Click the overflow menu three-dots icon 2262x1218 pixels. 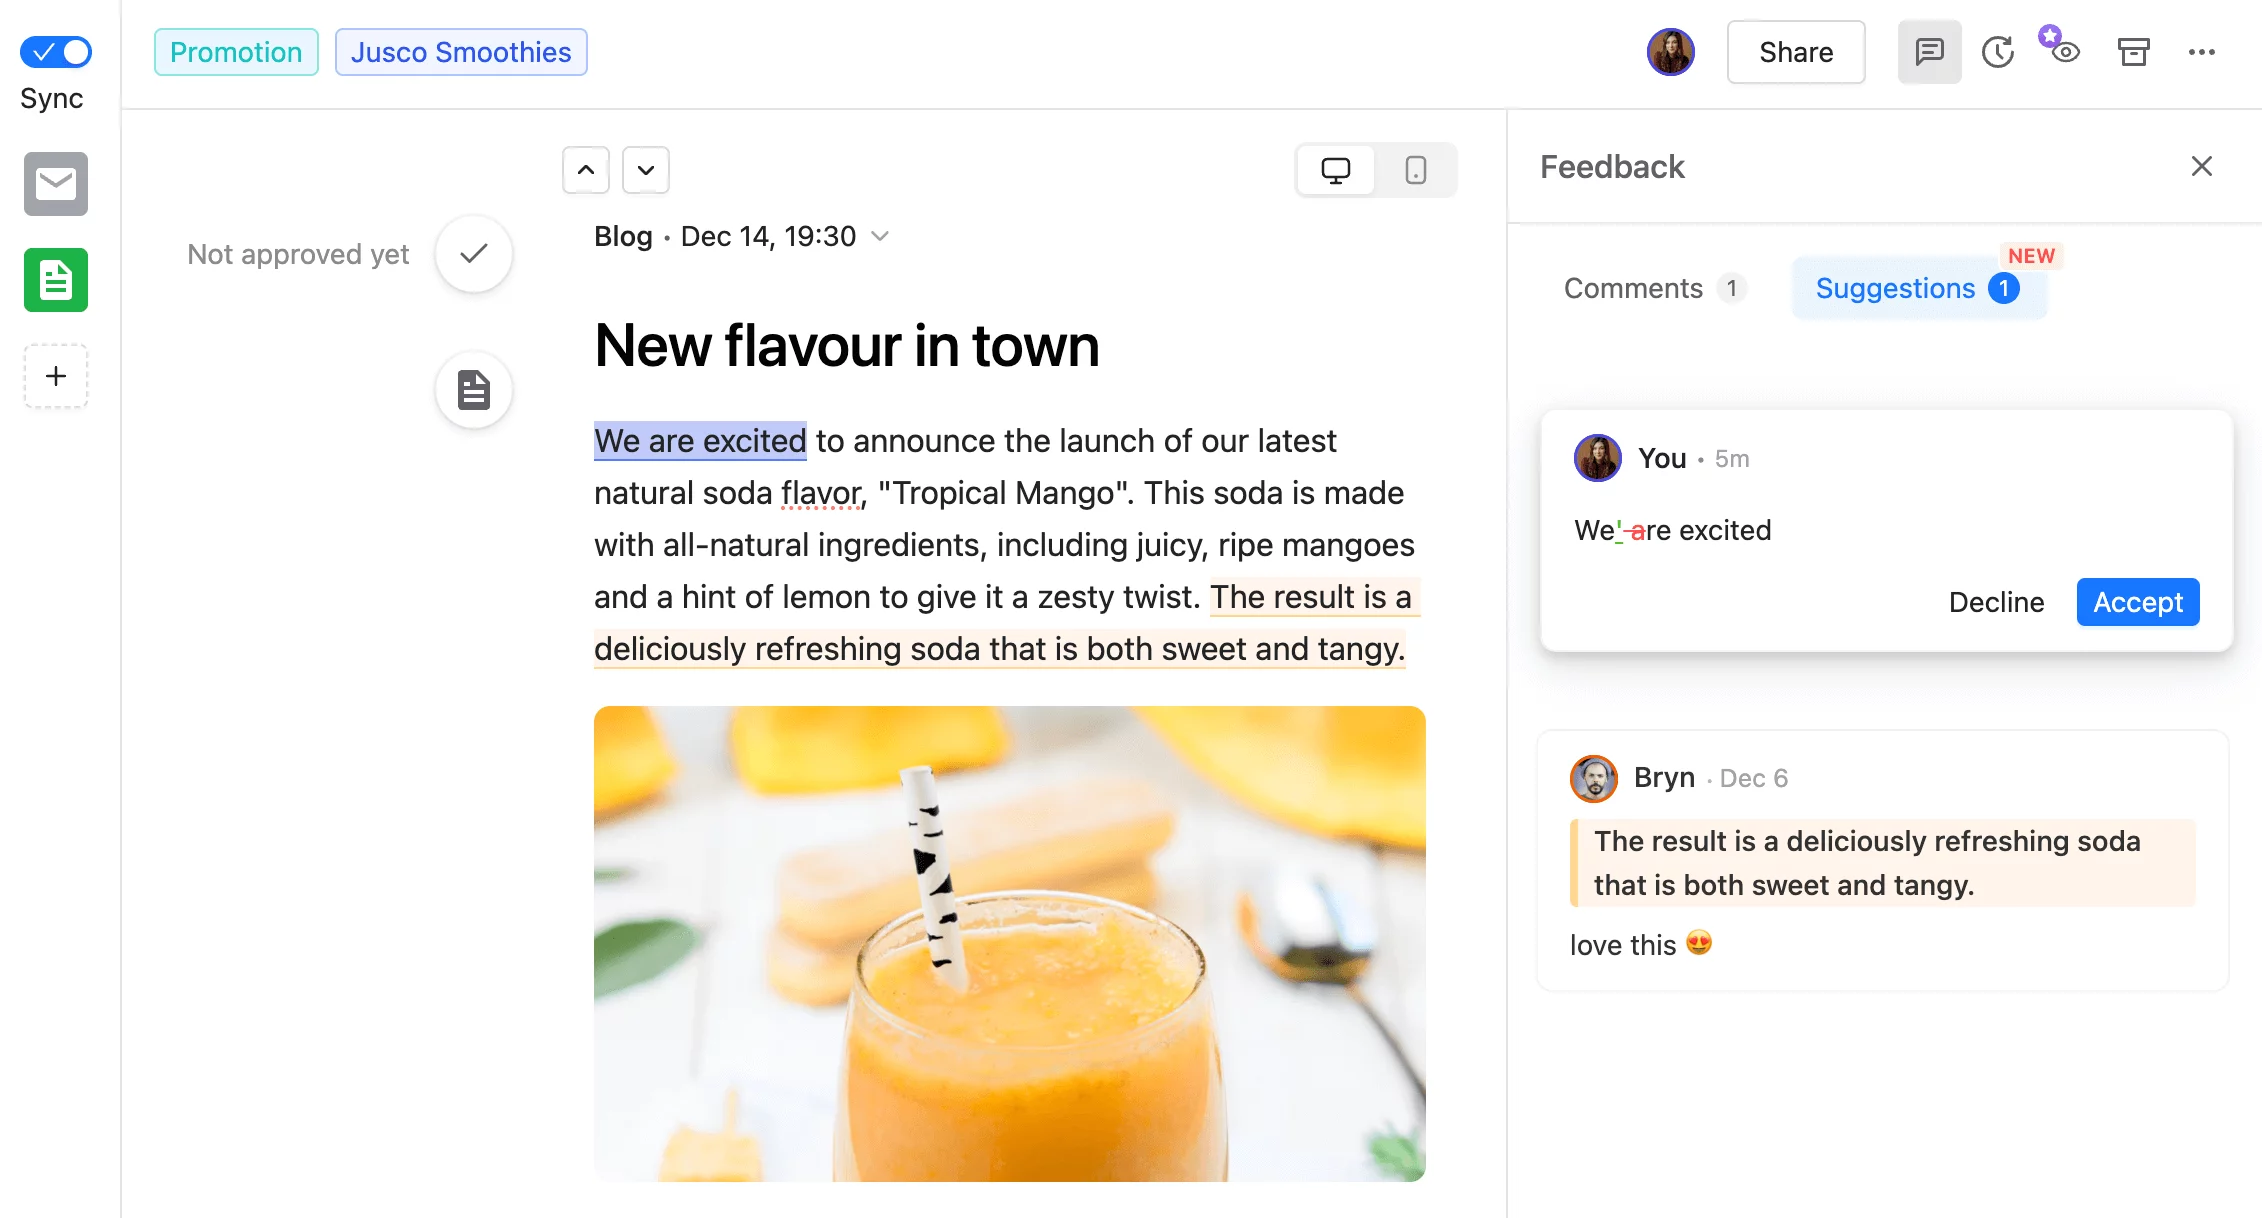2202,52
